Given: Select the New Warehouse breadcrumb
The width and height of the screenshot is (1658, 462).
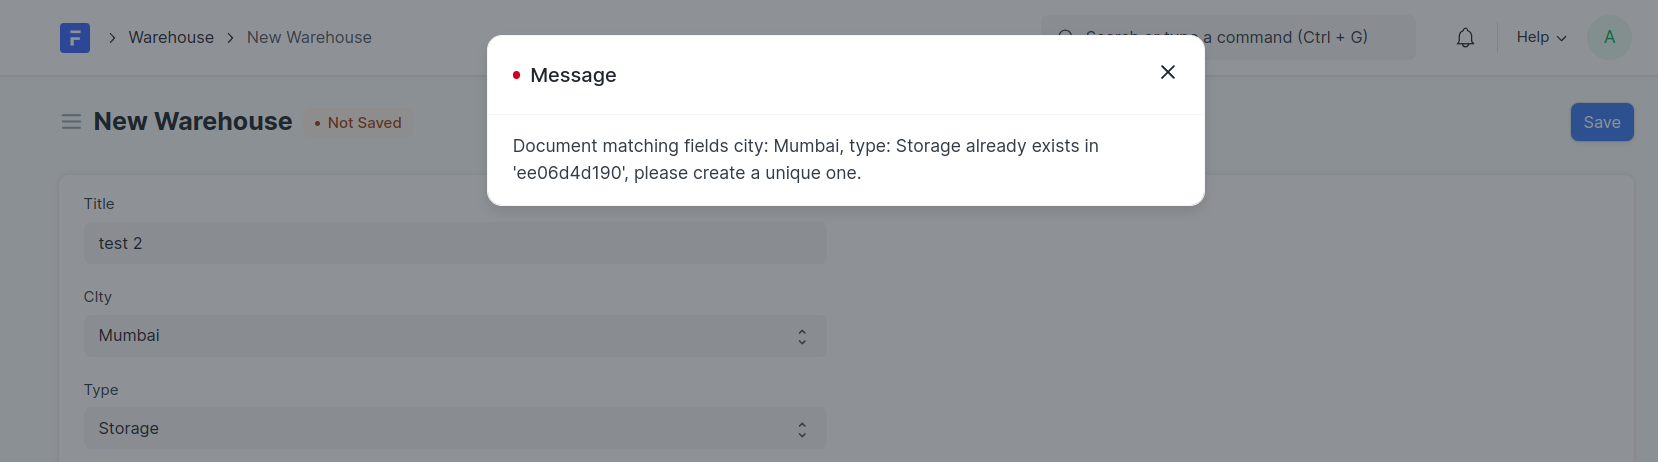Looking at the screenshot, I should click(x=309, y=38).
